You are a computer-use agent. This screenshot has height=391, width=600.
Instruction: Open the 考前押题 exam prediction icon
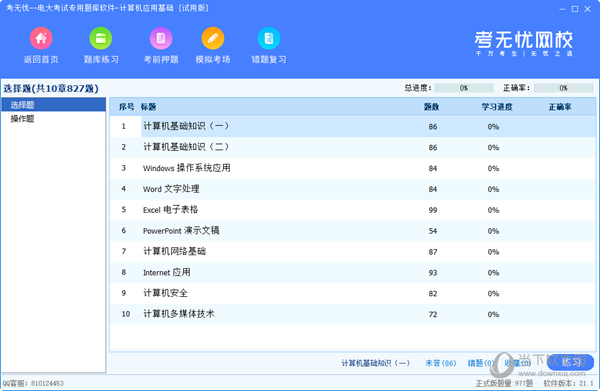pyautogui.click(x=161, y=38)
